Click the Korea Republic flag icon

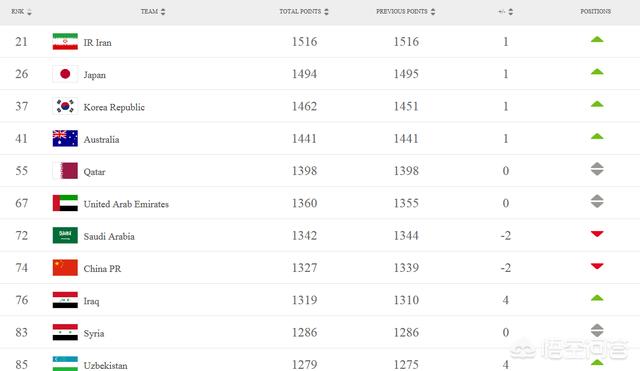coord(65,106)
